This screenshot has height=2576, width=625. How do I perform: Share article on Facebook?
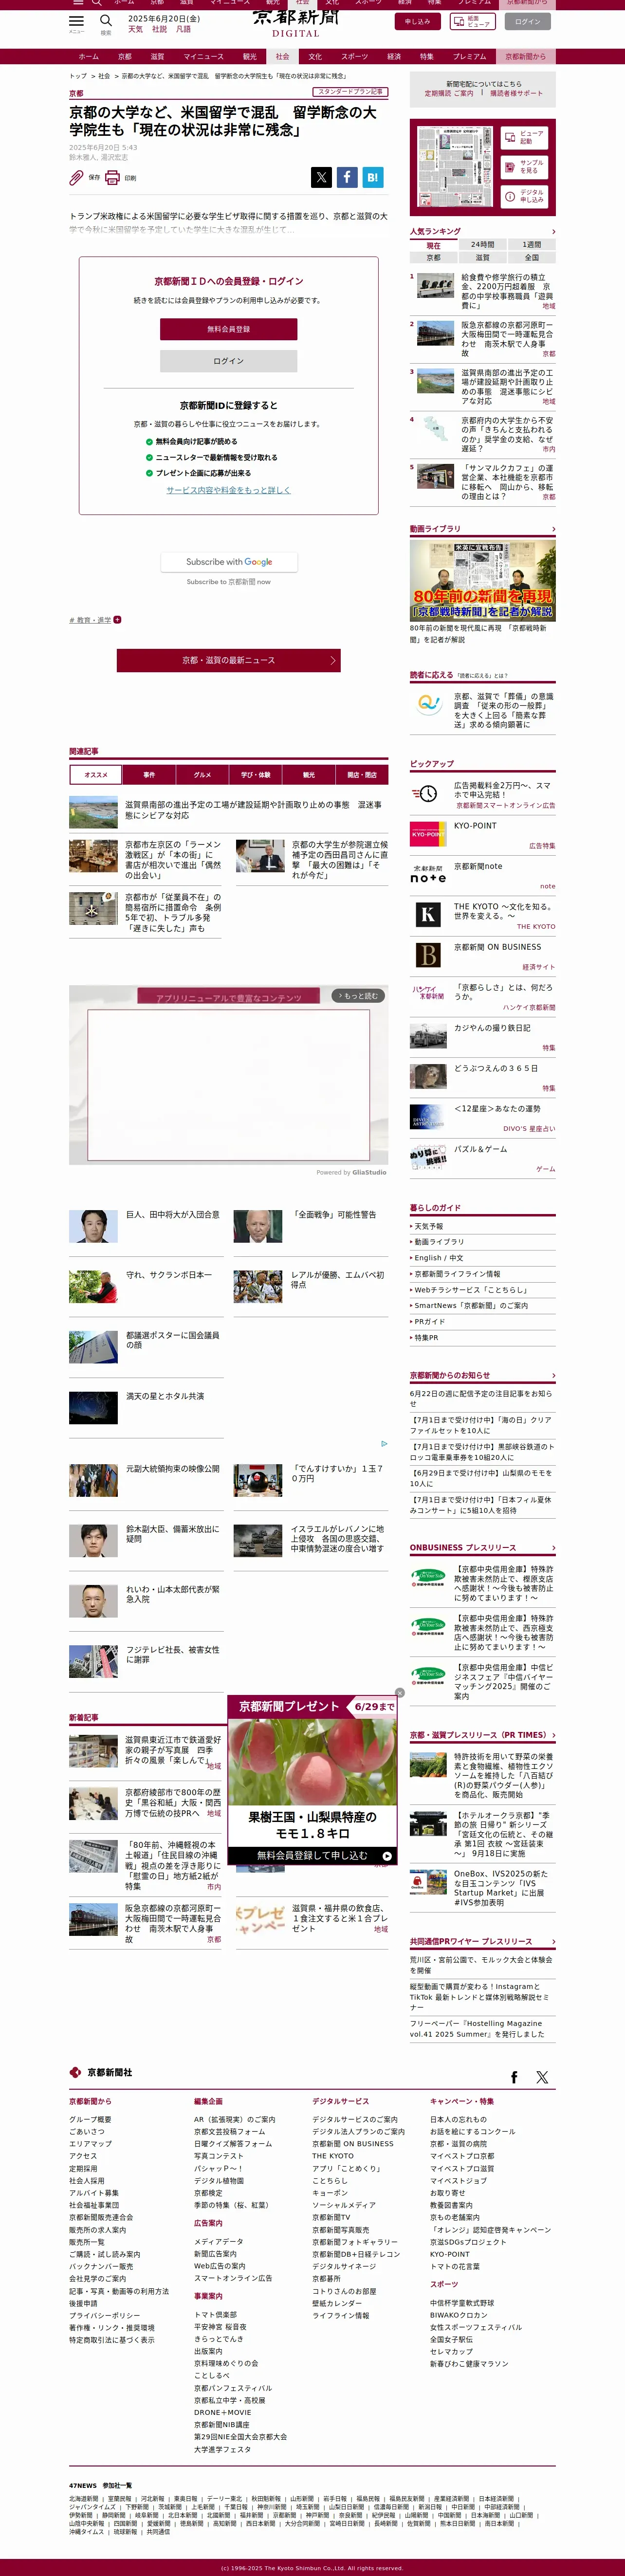[346, 177]
